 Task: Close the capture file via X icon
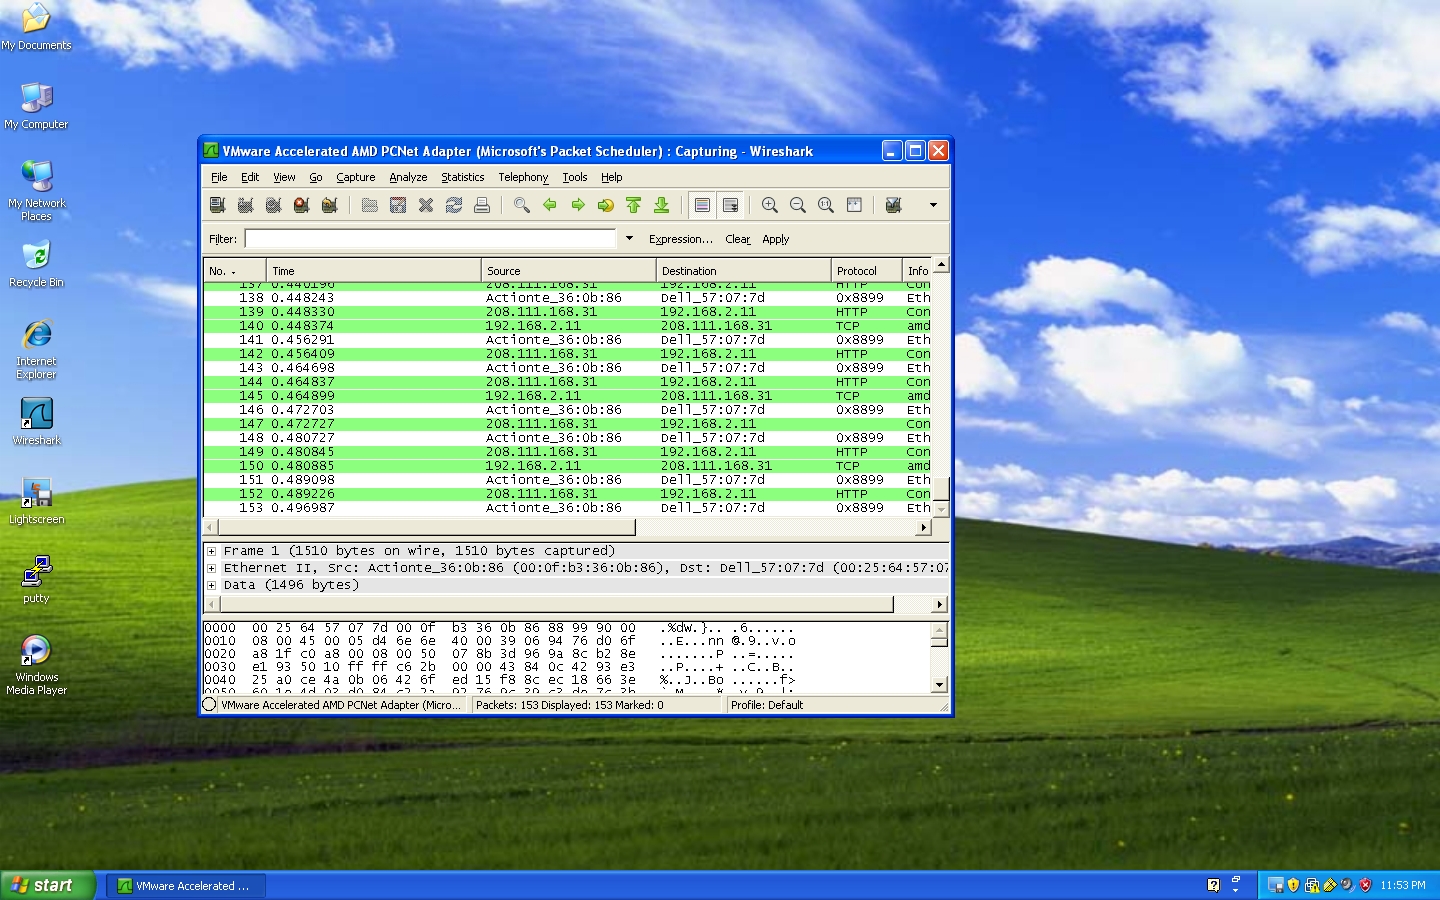pos(425,205)
